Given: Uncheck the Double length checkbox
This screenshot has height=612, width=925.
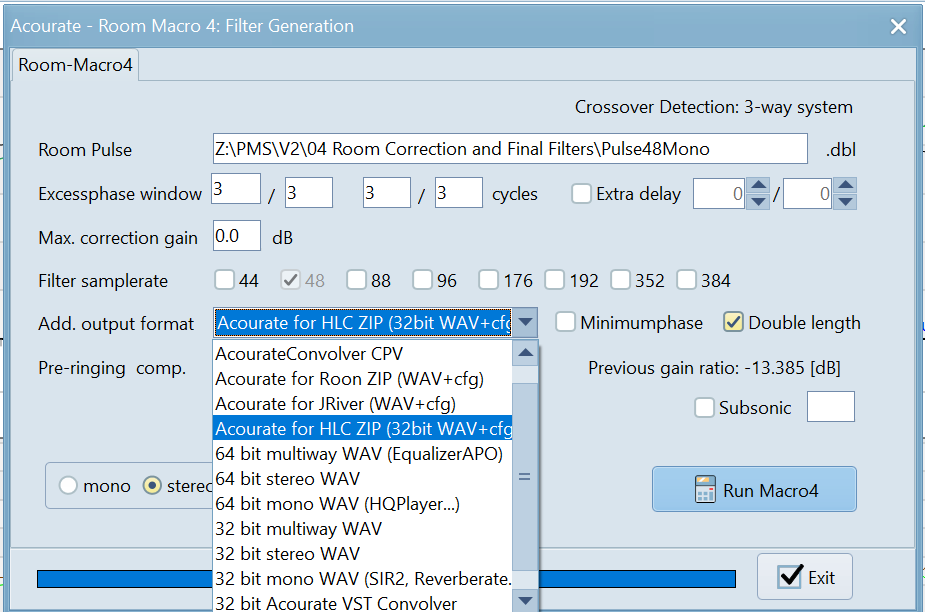Looking at the screenshot, I should pyautogui.click(x=733, y=322).
